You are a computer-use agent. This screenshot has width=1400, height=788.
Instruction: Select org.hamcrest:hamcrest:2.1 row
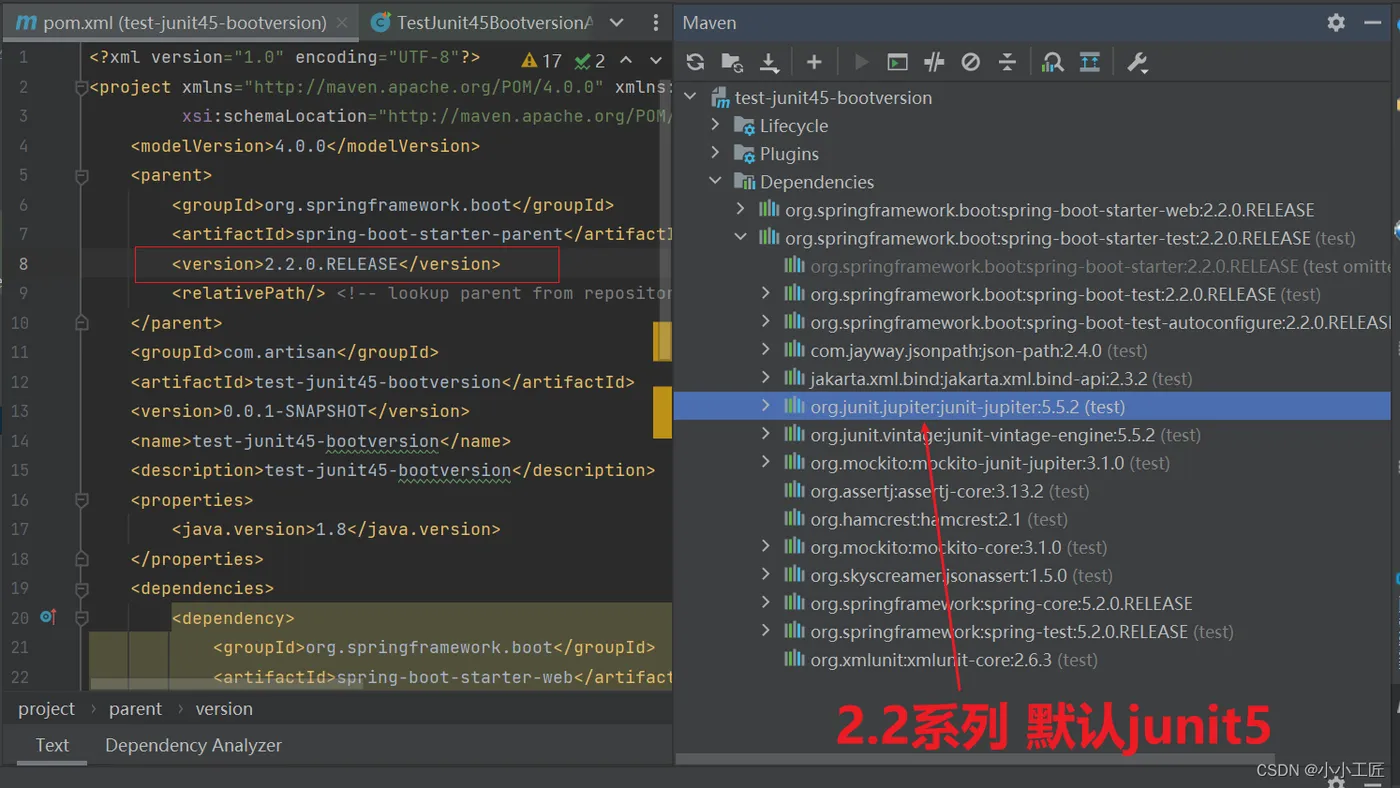click(1033, 519)
